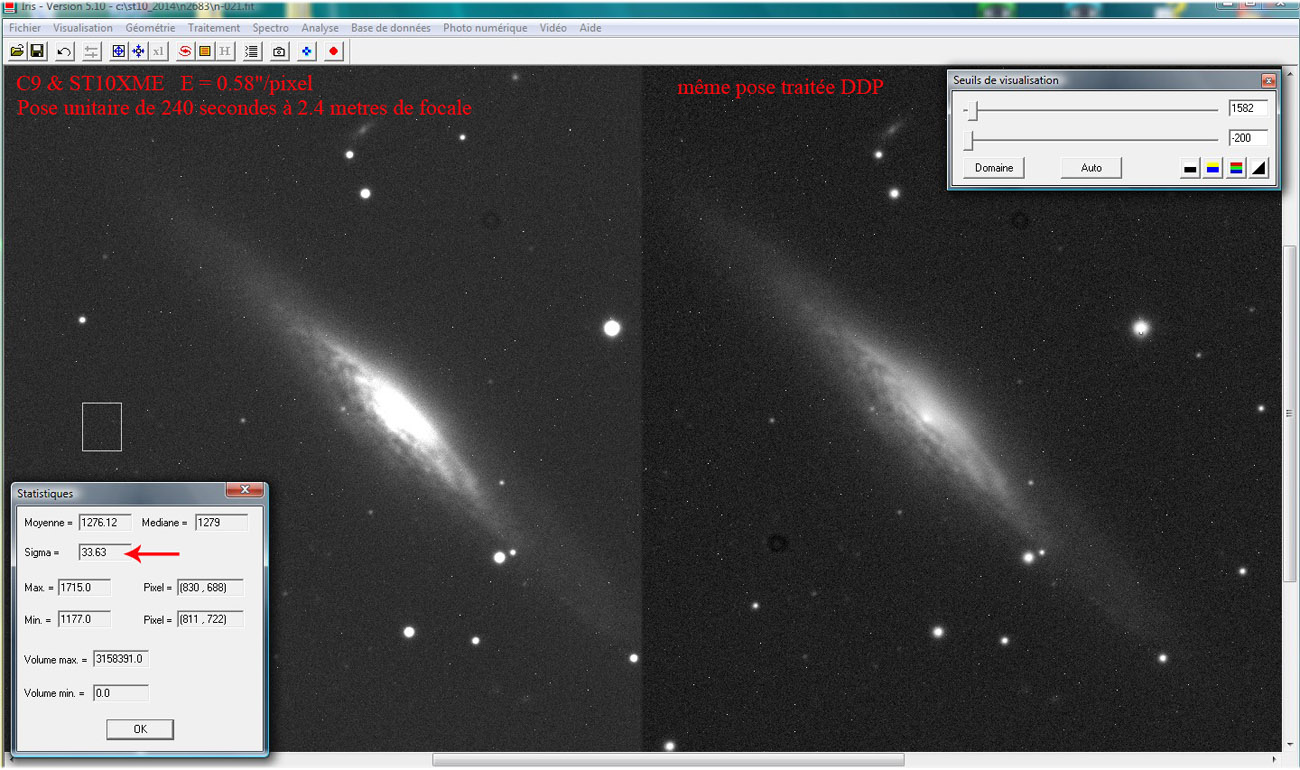
Task: Click the threshold sliders toolbar icon
Action: tap(91, 51)
